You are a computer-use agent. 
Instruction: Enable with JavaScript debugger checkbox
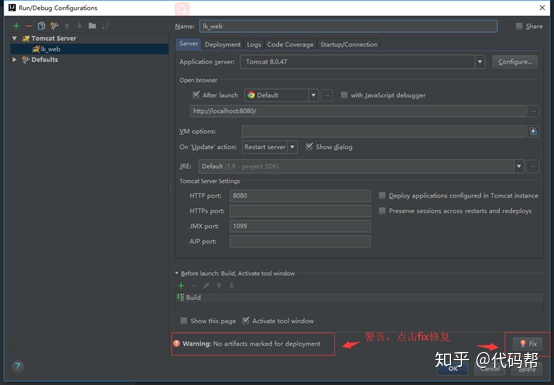coord(344,95)
